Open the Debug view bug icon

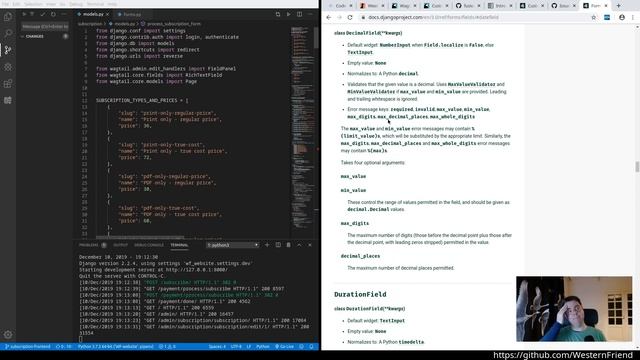click(8, 67)
